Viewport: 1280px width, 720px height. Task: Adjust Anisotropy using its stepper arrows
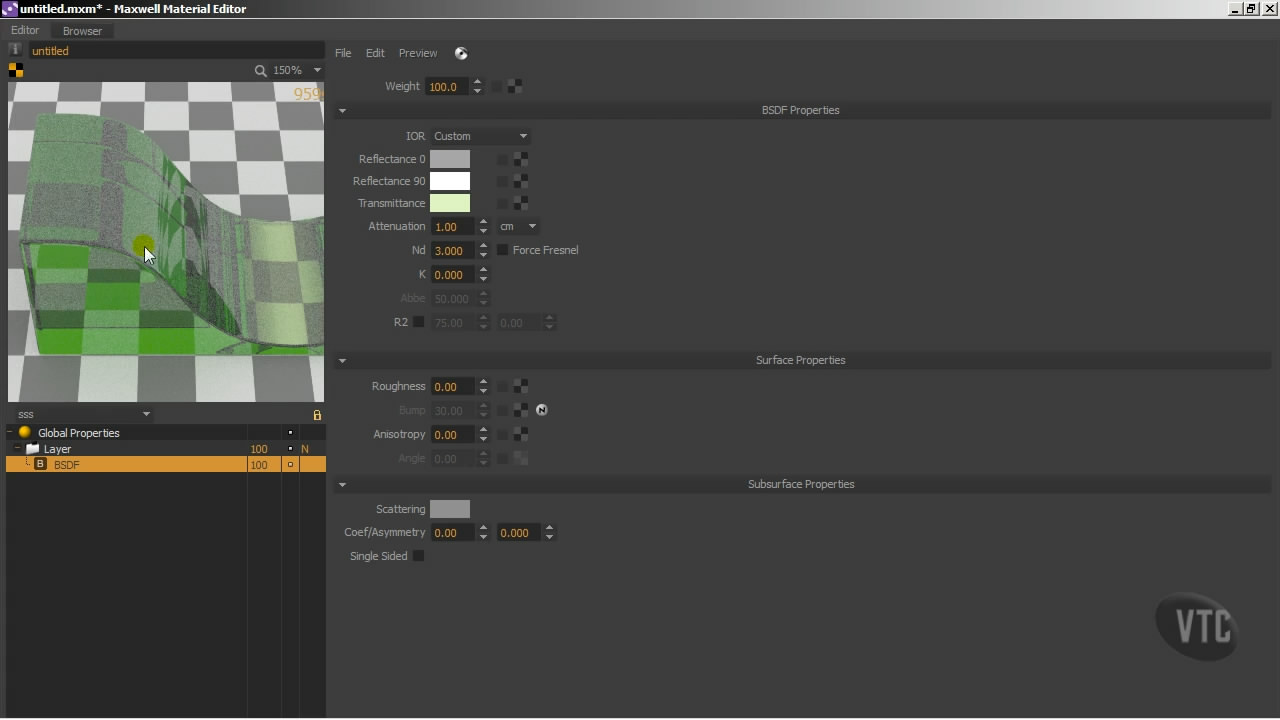(x=484, y=434)
